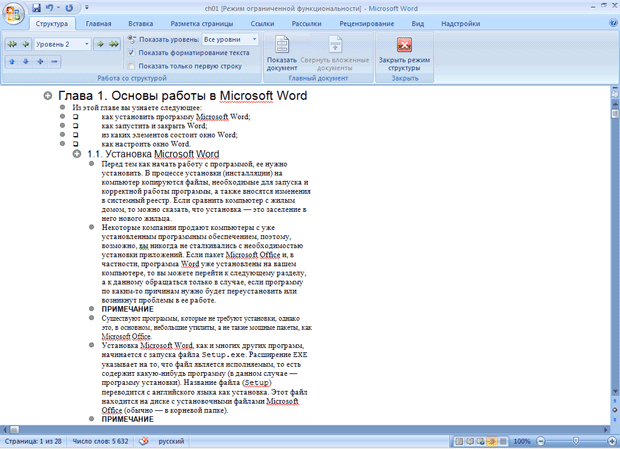Click the русский language status entry
Screen dimensions: 620x449
coord(171,441)
